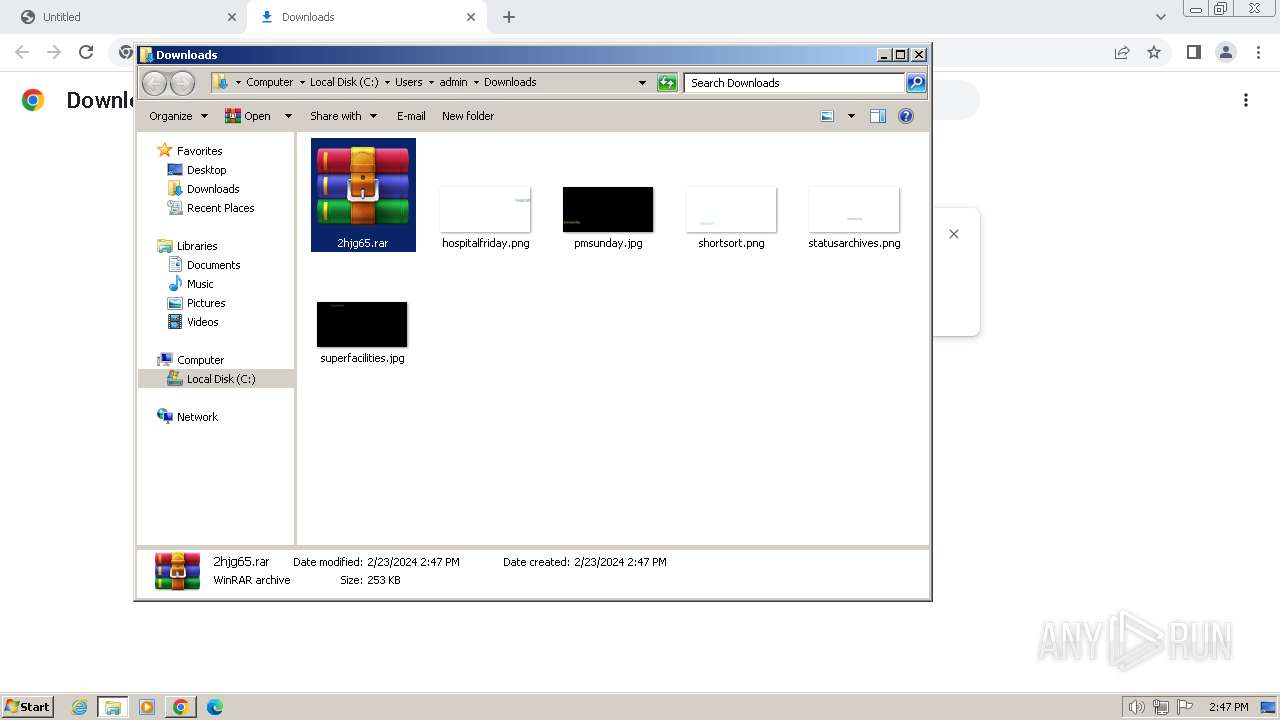This screenshot has height=720, width=1280.
Task: Click Computer in address breadcrumb
Action: click(269, 82)
